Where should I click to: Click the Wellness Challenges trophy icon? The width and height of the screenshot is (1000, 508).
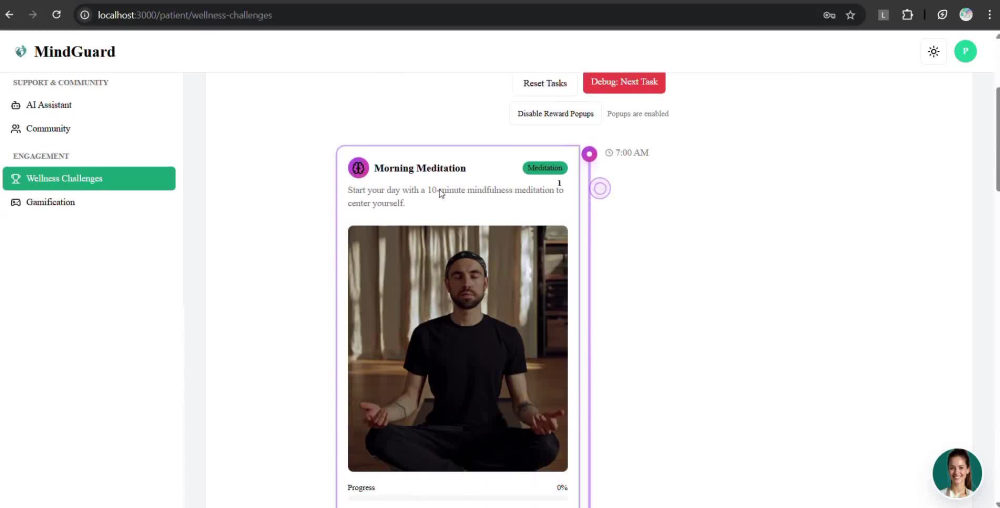click(x=16, y=178)
